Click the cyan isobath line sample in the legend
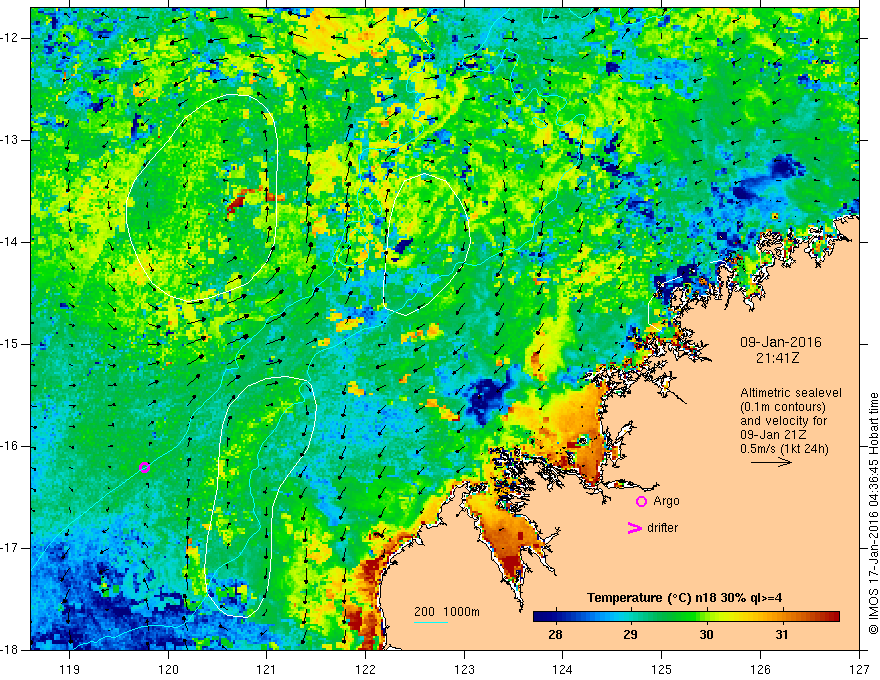Screen dimensions: 880x680 pyautogui.click(x=431, y=623)
